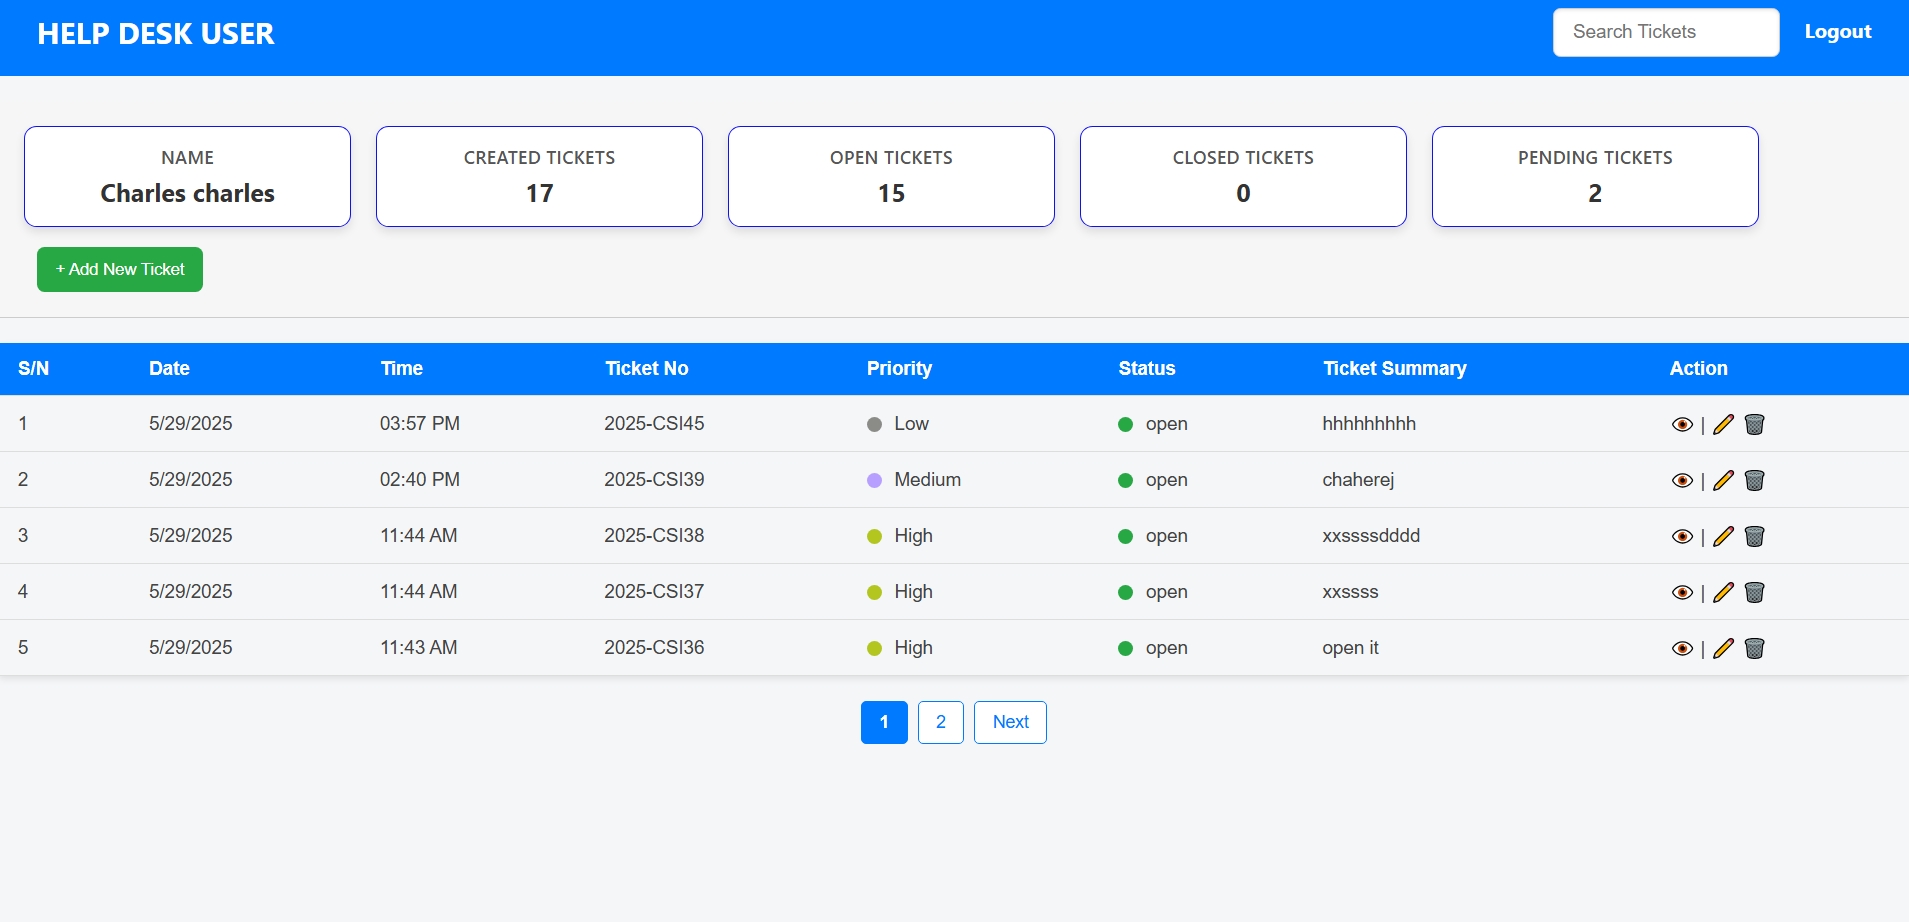
Task: Preview the 'open it' ticket via the eye icon
Action: tap(1682, 648)
